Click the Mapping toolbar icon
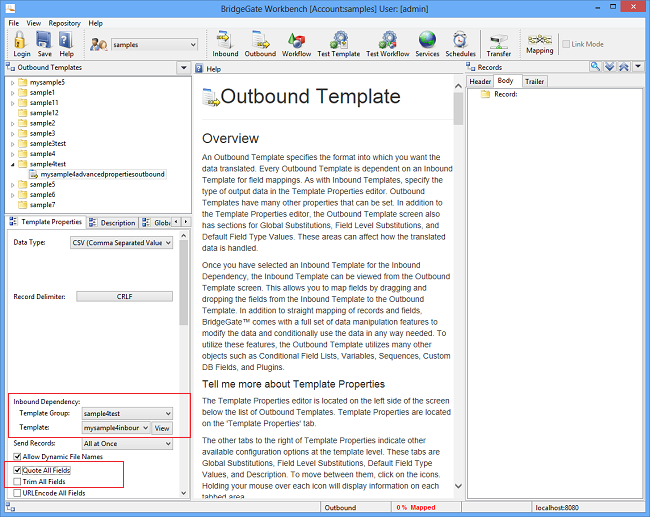 tap(539, 39)
